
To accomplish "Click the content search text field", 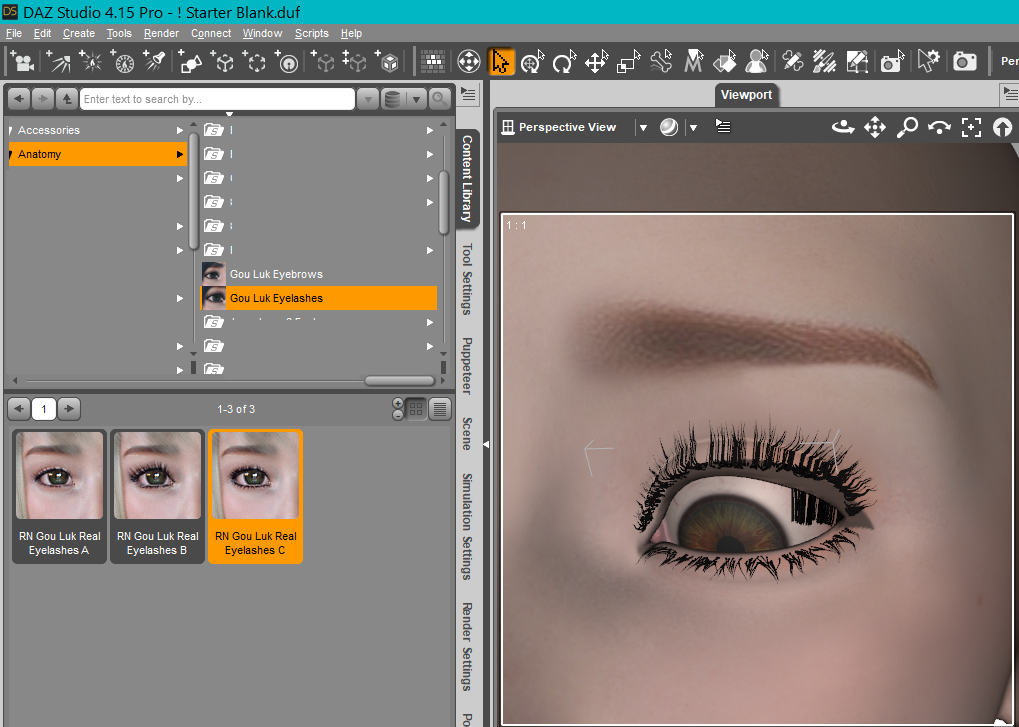I will pos(217,99).
